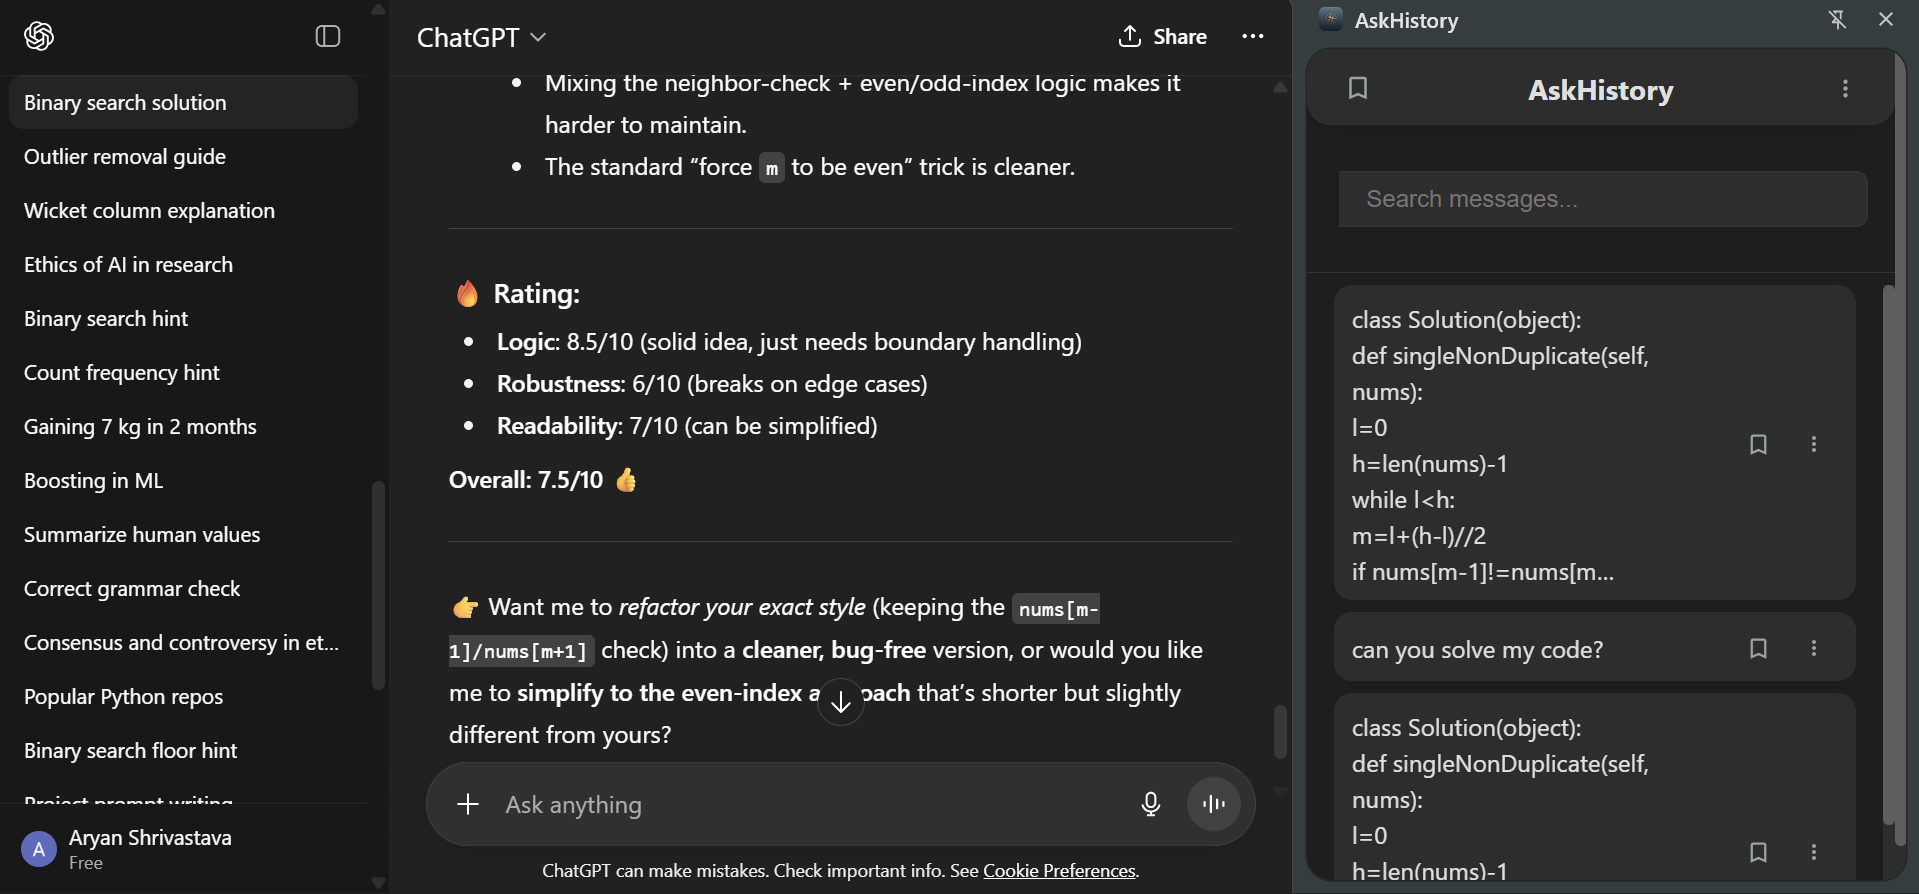Open AskHistory header options menu
Screen dimensions: 1919x894
pos(1845,89)
